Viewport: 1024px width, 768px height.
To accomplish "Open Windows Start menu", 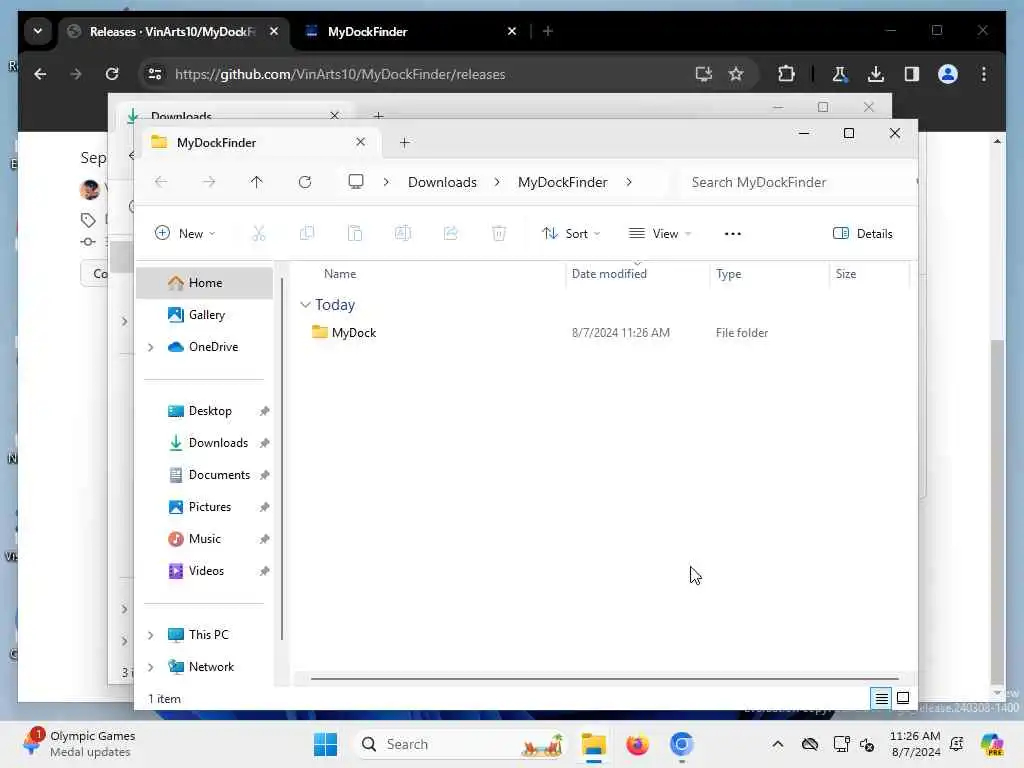I will pyautogui.click(x=325, y=744).
